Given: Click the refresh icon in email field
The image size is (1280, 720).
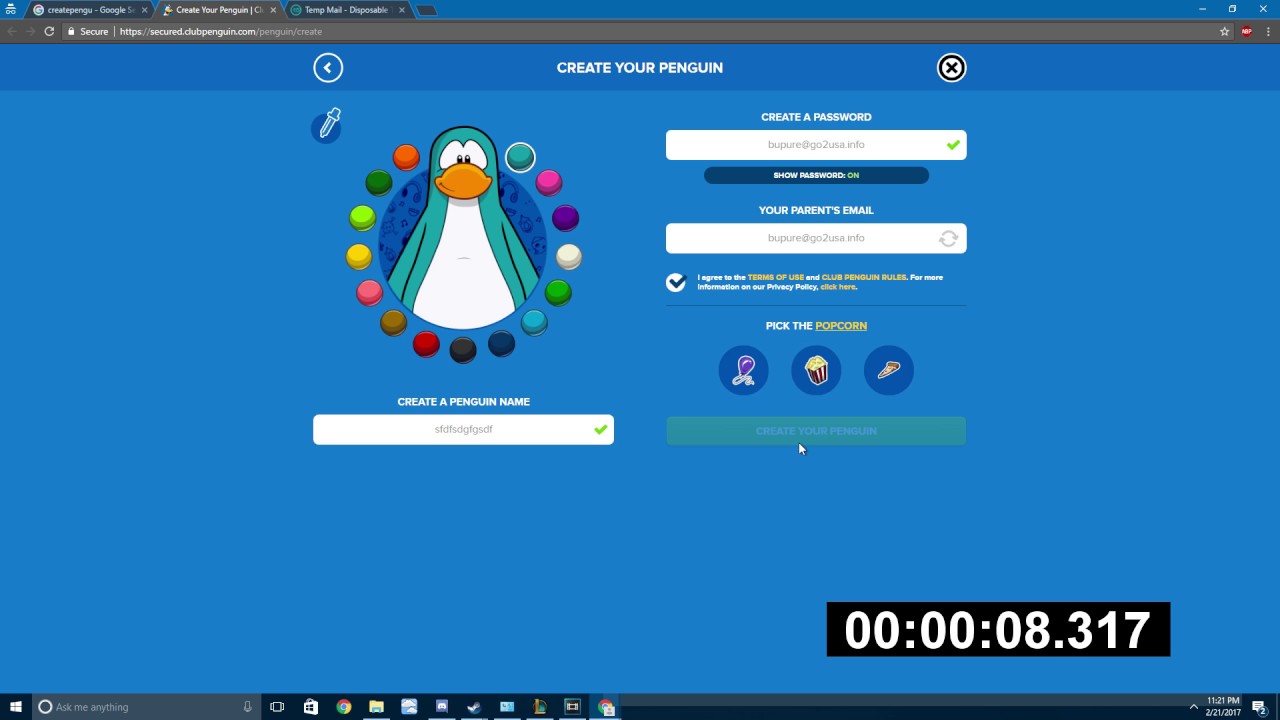Looking at the screenshot, I should (x=948, y=238).
